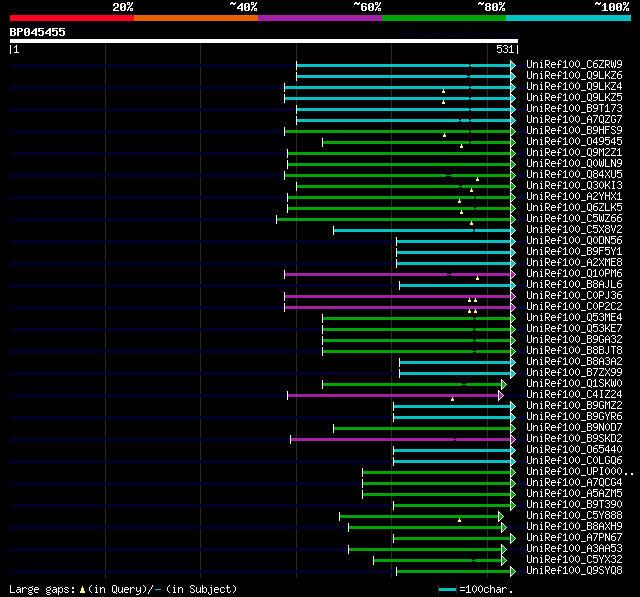Click the 531 query length label

point(505,49)
